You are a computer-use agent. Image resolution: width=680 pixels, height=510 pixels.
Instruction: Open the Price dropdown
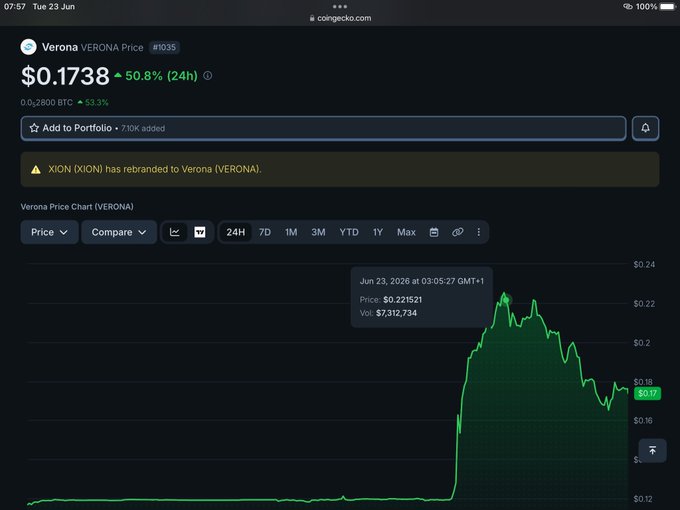tap(49, 232)
